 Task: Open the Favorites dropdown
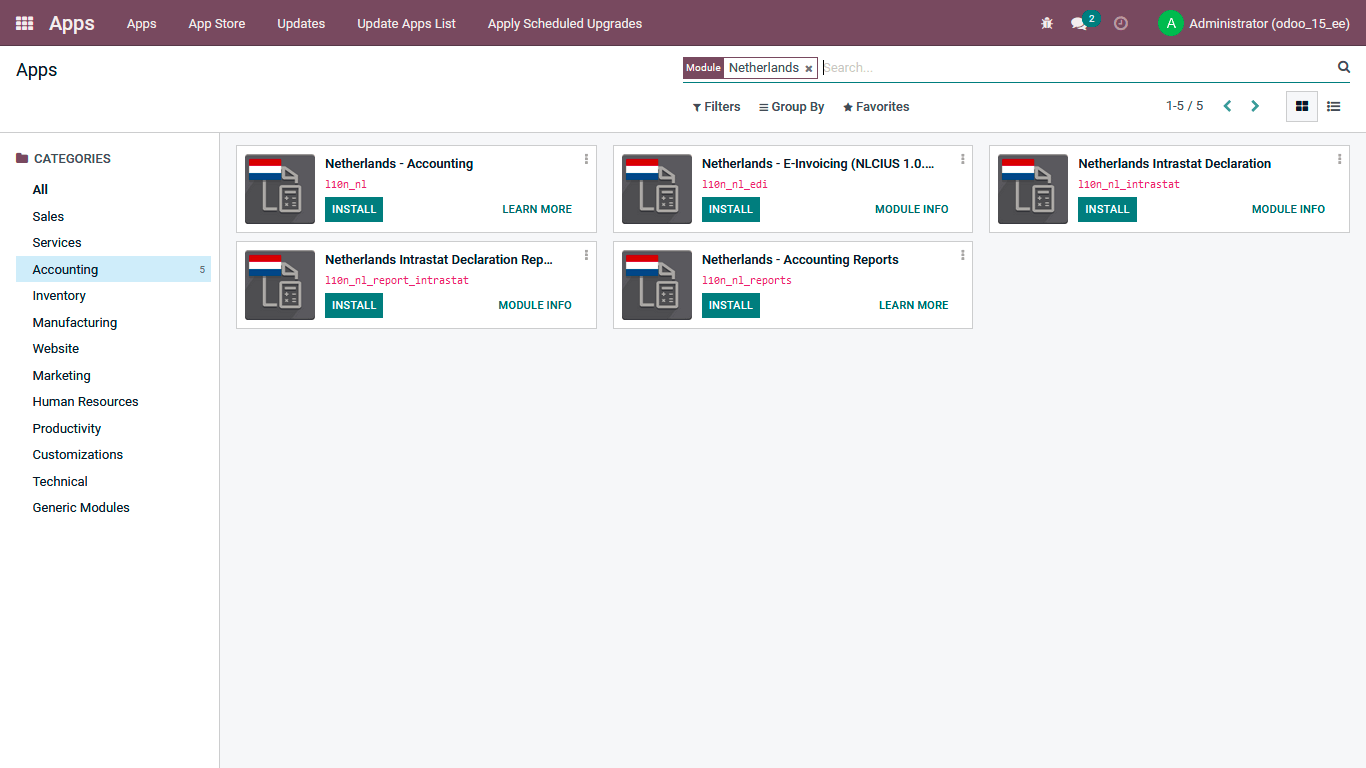tap(876, 107)
